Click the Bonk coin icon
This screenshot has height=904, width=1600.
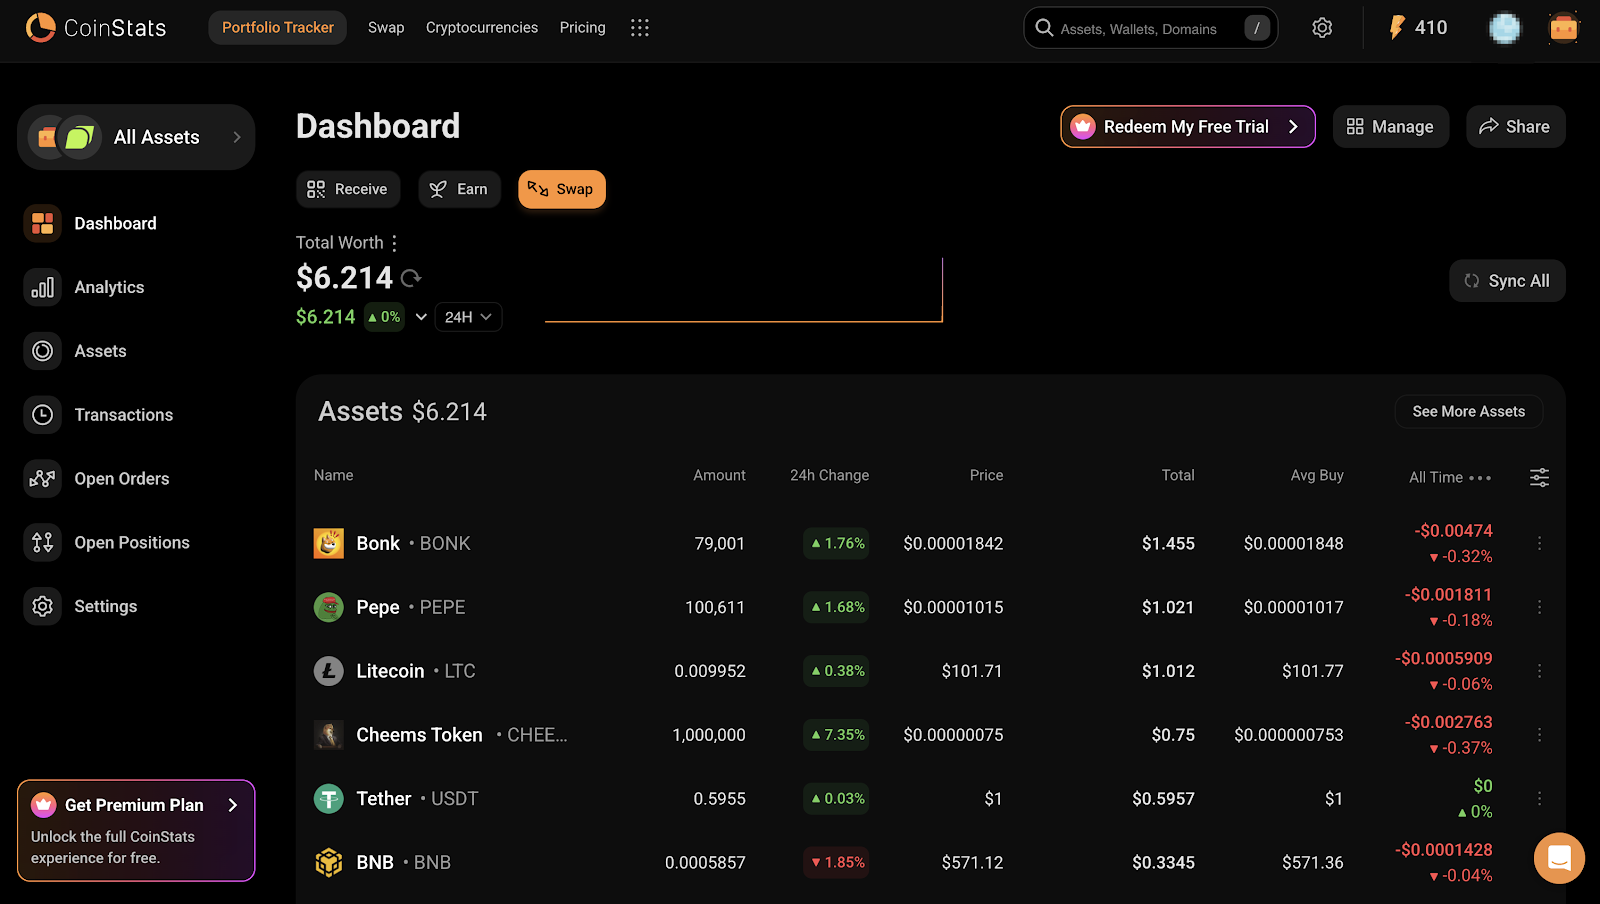tap(329, 543)
